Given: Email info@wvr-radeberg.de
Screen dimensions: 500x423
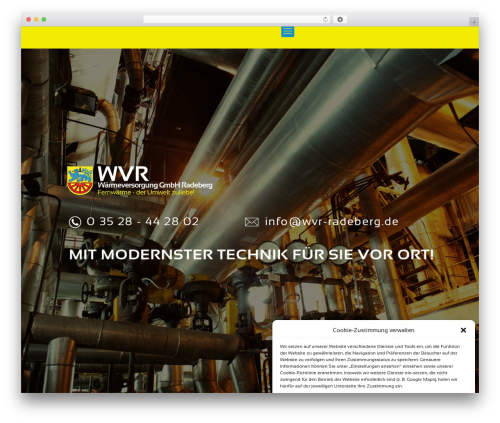Looking at the screenshot, I should point(331,221).
